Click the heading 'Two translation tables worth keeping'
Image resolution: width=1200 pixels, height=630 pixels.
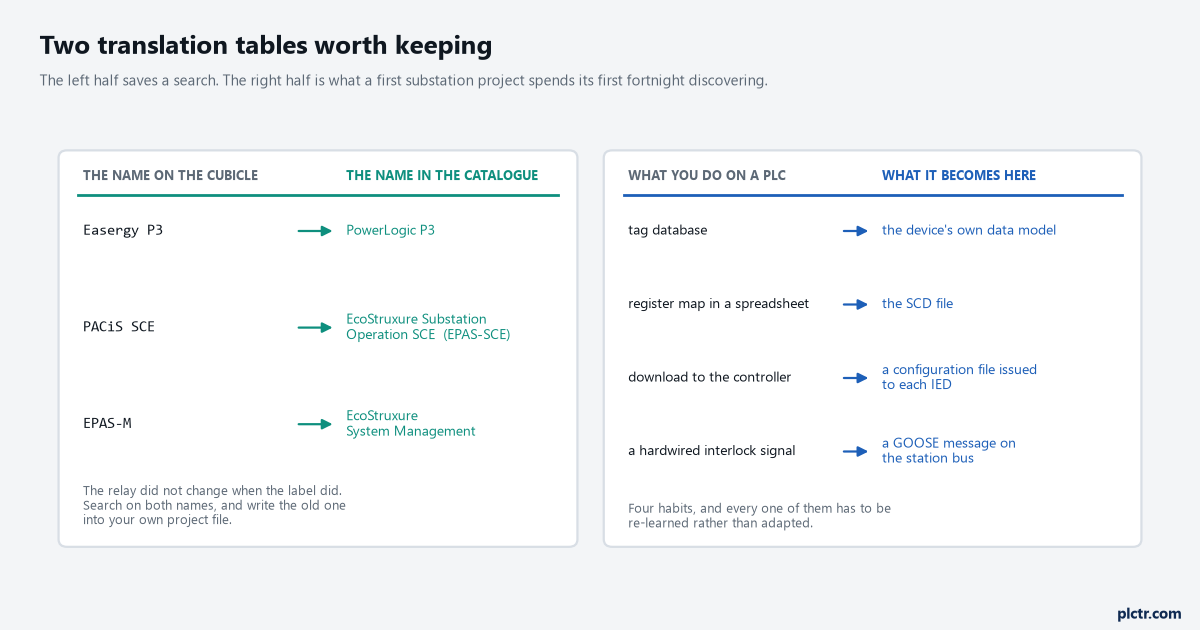(266, 46)
